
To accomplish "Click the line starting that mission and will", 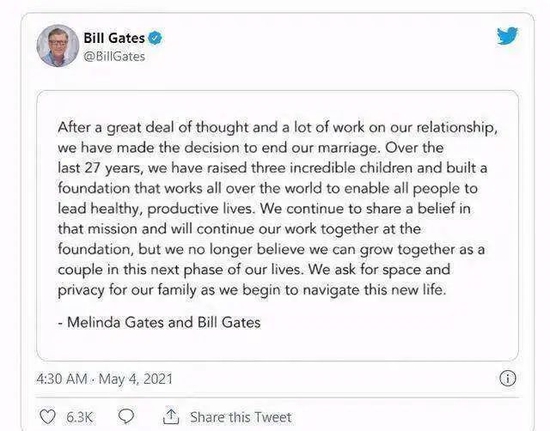I will (x=239, y=229).
